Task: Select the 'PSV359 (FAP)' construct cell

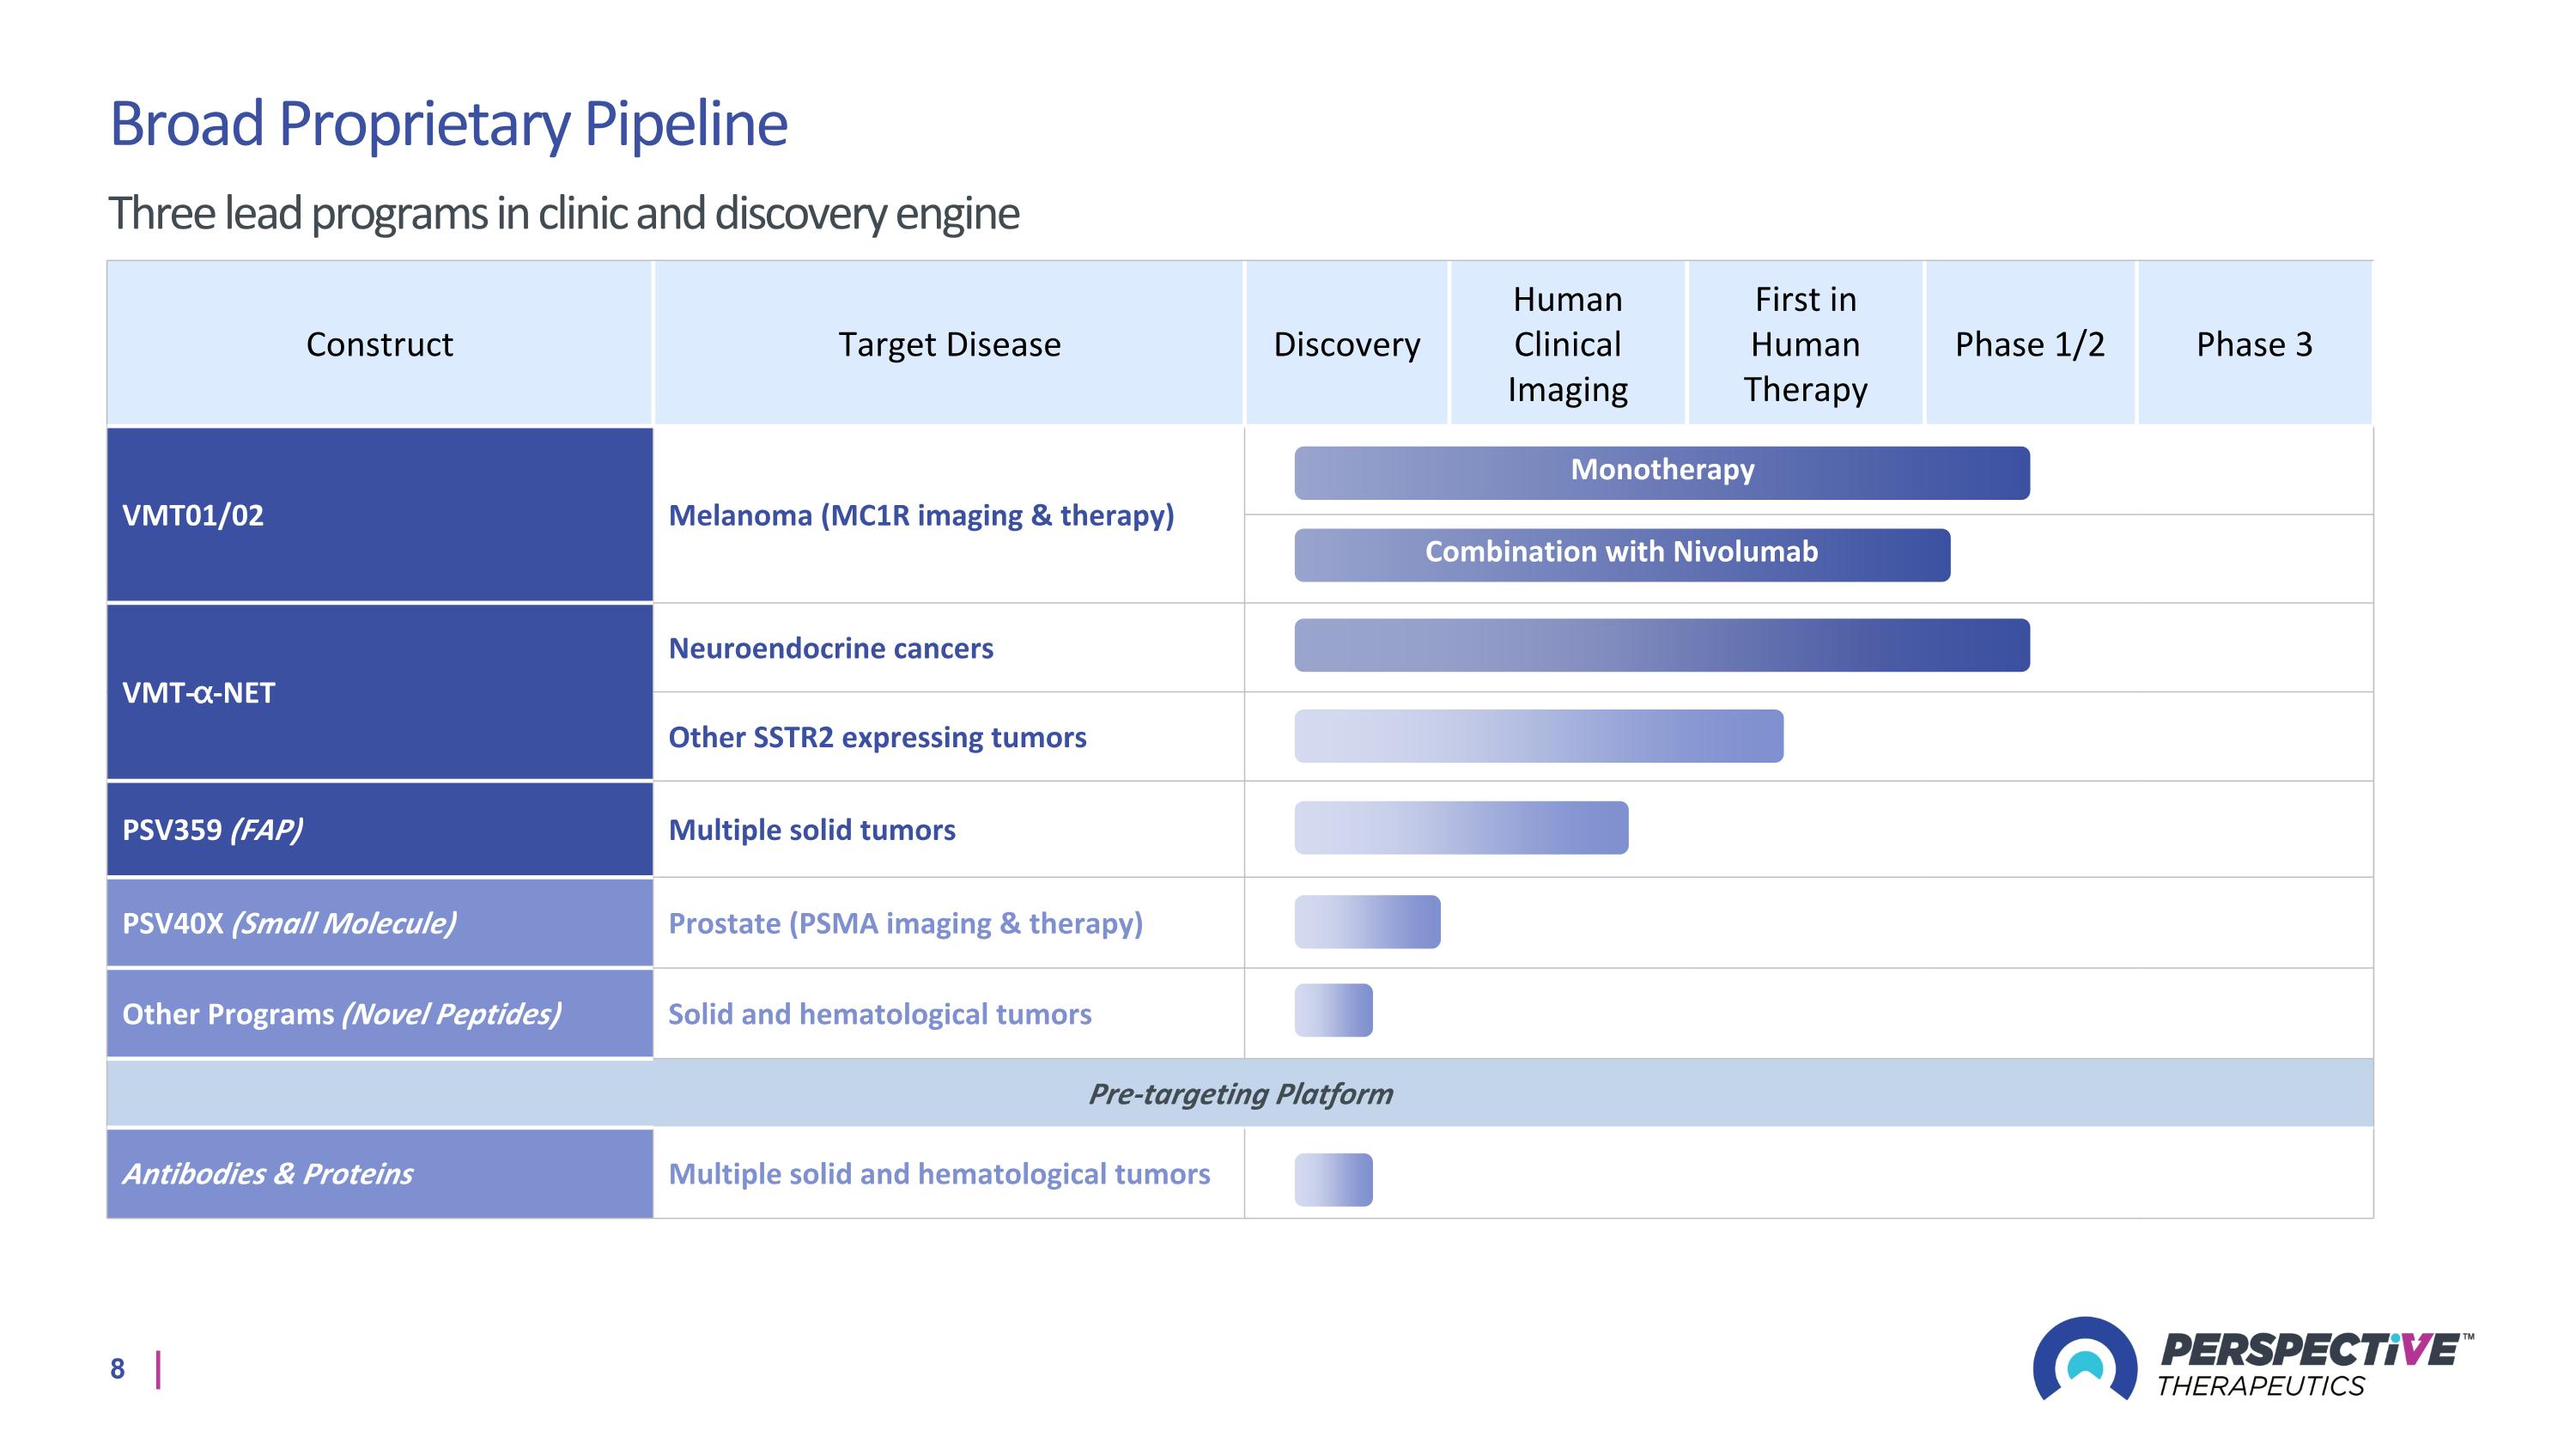Action: (380, 829)
